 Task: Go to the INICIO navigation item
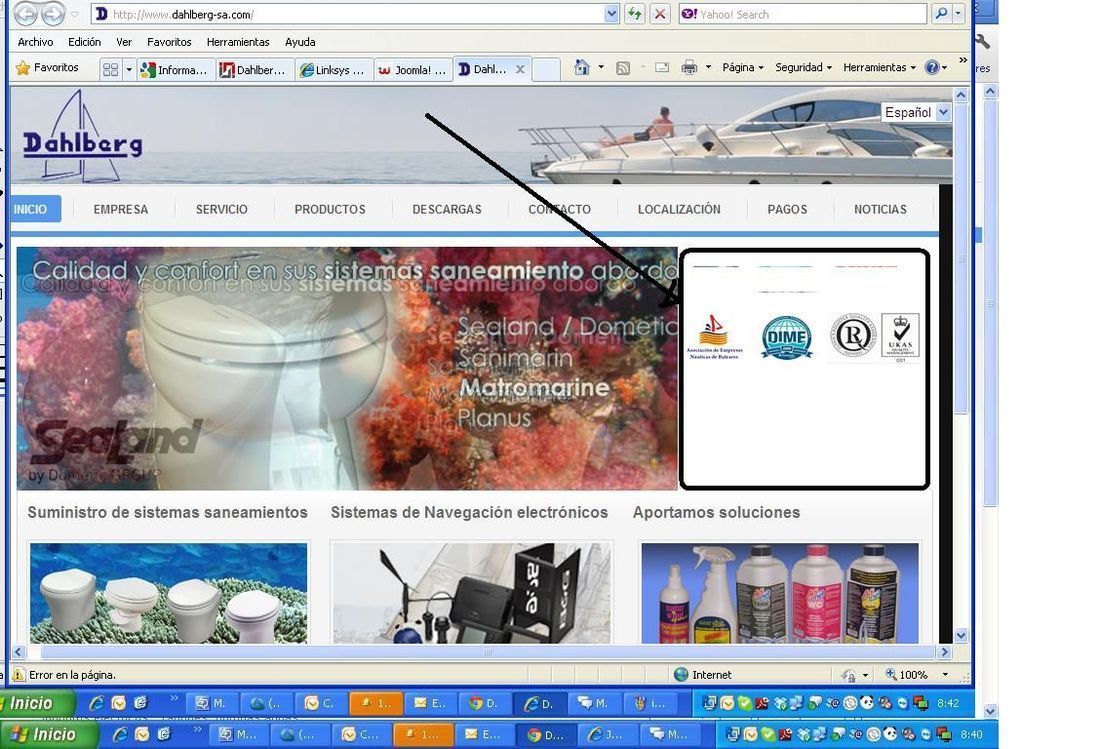(x=33, y=209)
